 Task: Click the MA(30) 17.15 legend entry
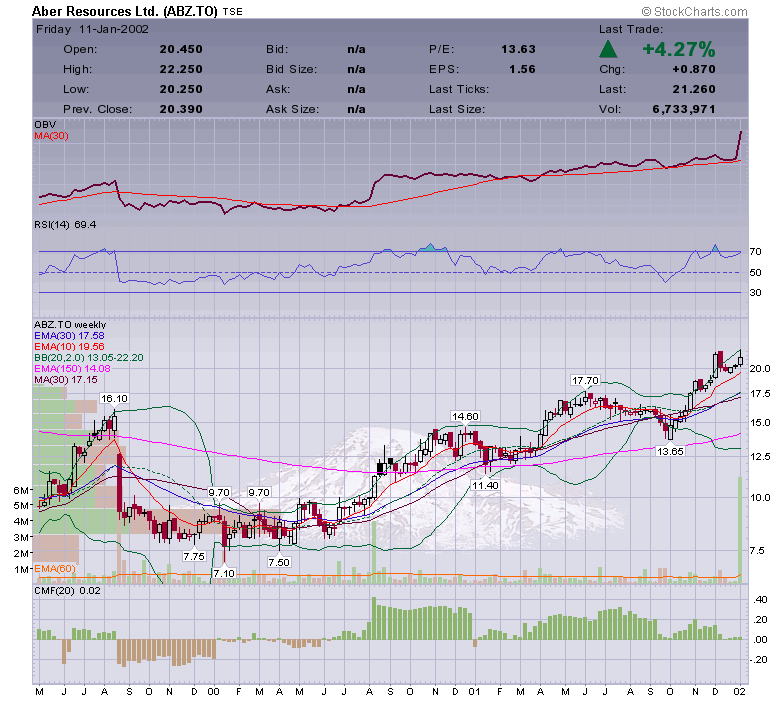[66, 380]
